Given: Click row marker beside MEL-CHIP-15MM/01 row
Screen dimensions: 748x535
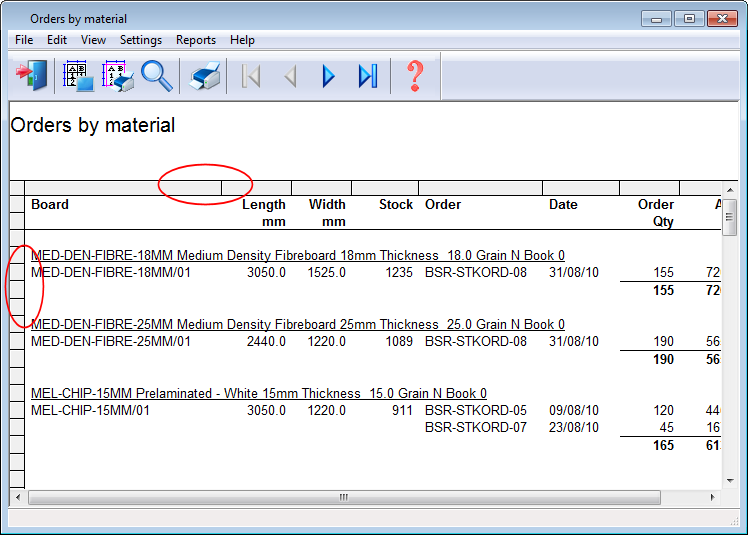Looking at the screenshot, I should pos(17,410).
